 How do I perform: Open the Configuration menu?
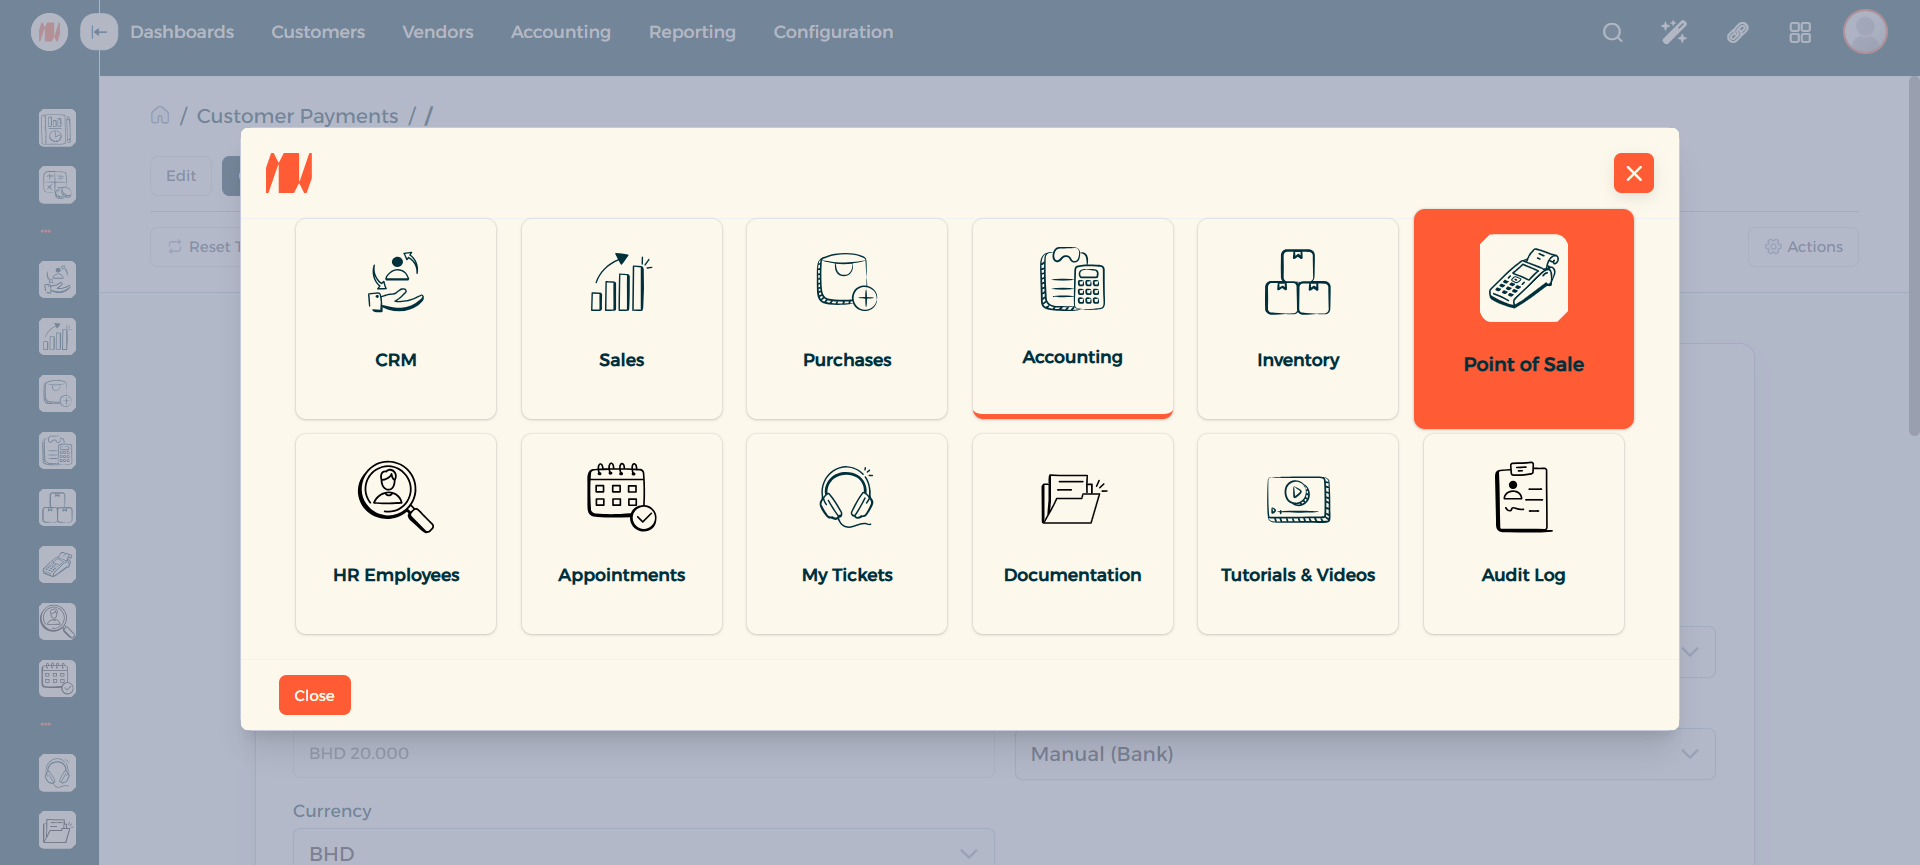pos(833,32)
